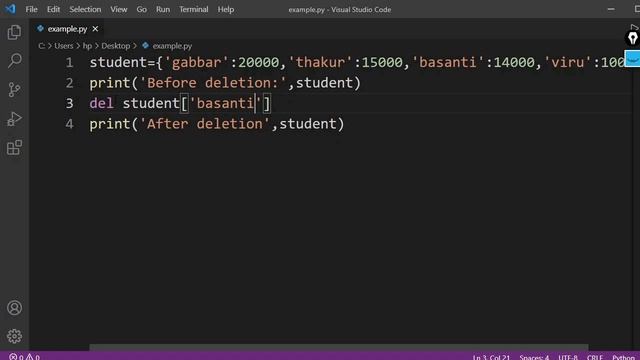Image resolution: width=640 pixels, height=360 pixels.
Task: Click the example.py breadcrumb segment
Action: pos(172,46)
